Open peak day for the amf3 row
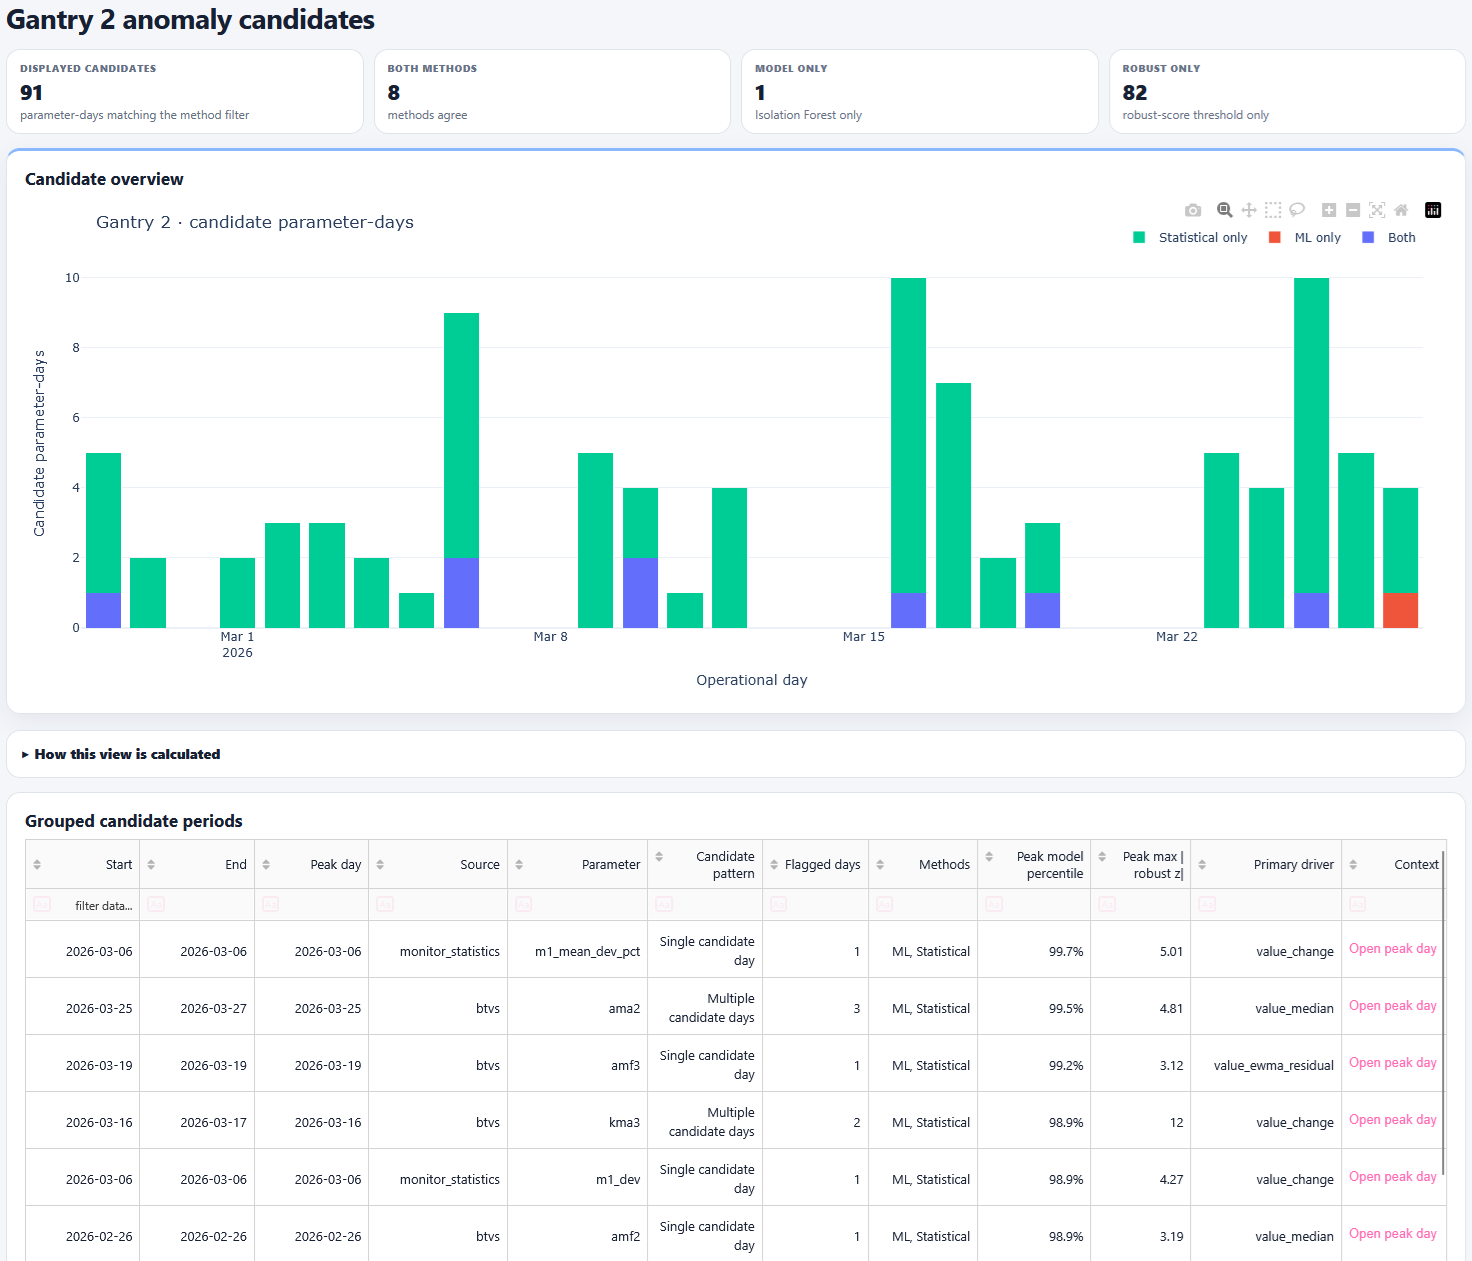The height and width of the screenshot is (1261, 1472). (x=1392, y=1063)
